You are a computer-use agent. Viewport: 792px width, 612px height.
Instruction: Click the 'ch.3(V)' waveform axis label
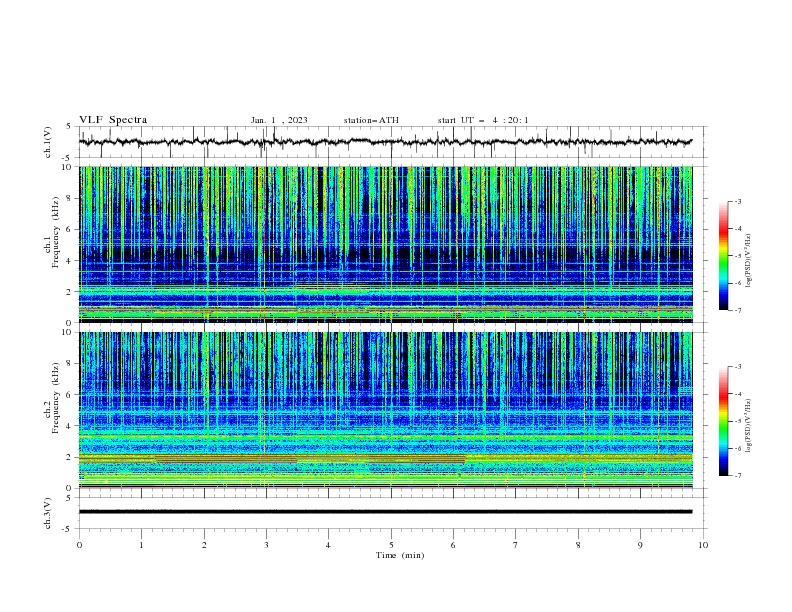point(48,513)
